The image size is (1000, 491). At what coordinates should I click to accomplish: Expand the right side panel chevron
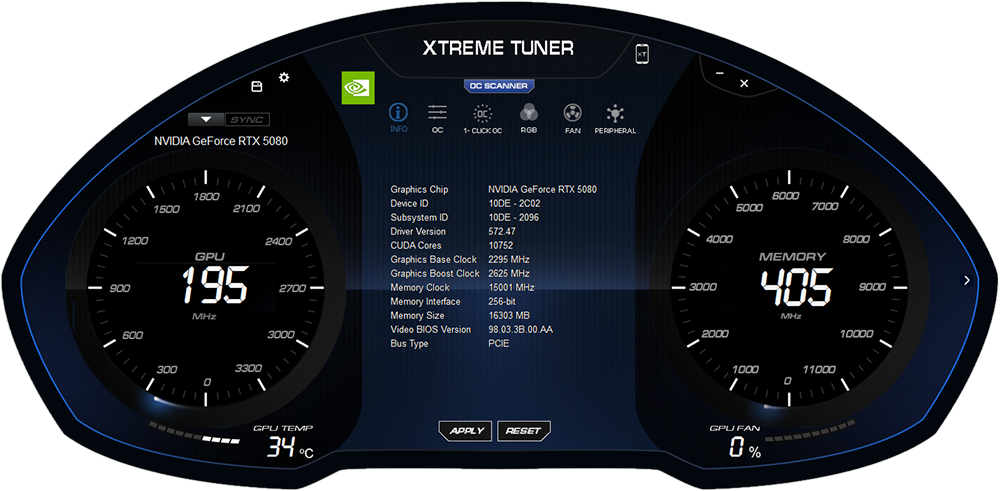(x=967, y=280)
